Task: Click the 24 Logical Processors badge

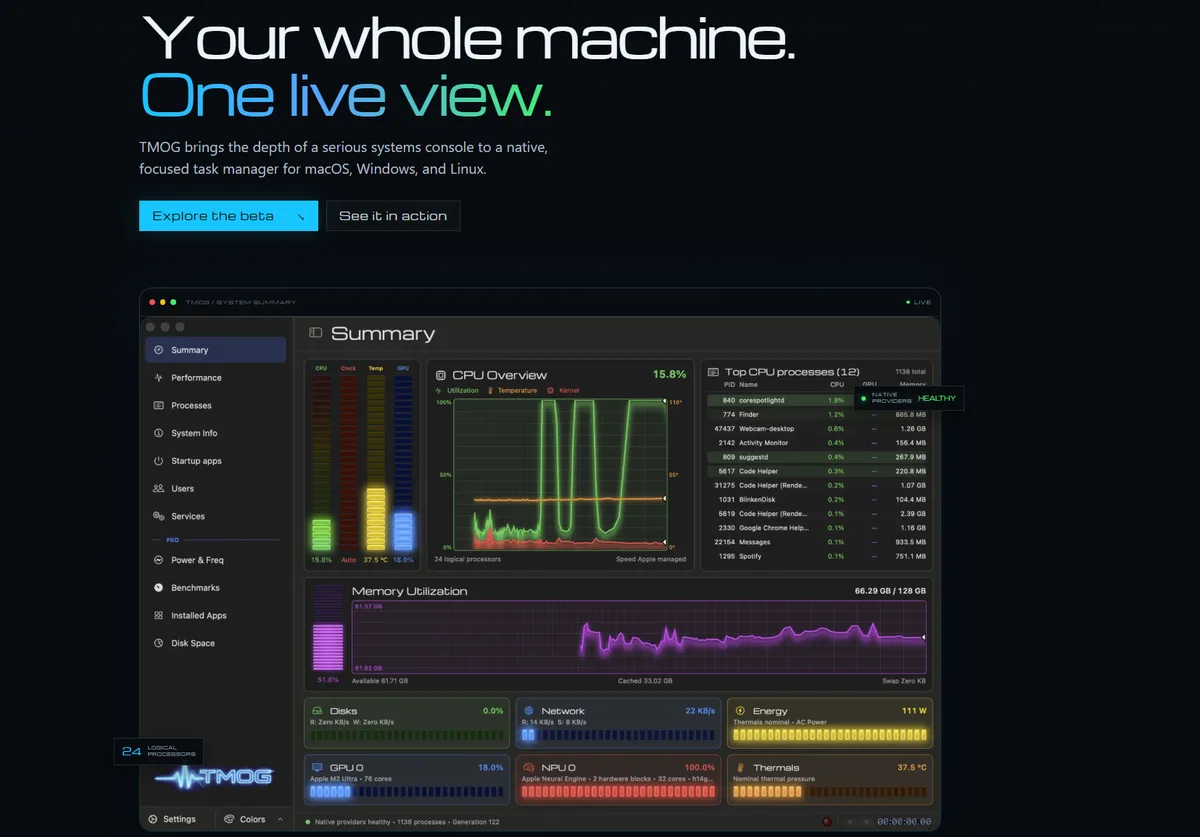Action: click(x=158, y=752)
